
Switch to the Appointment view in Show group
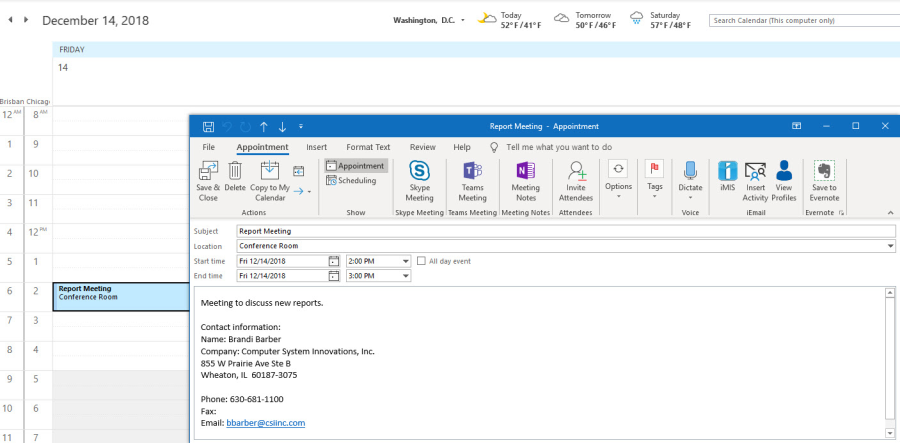tap(355, 166)
